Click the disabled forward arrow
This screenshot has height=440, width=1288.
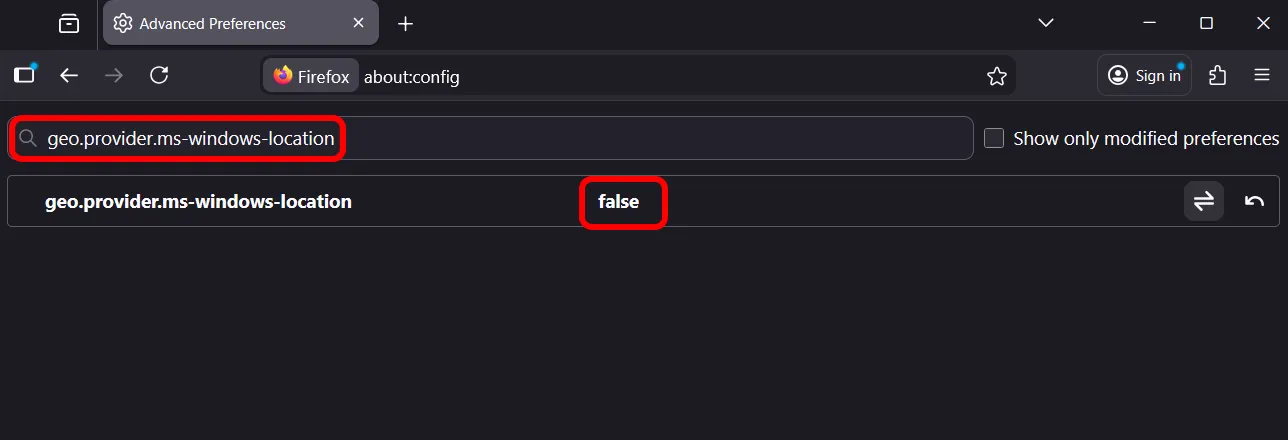tap(114, 75)
